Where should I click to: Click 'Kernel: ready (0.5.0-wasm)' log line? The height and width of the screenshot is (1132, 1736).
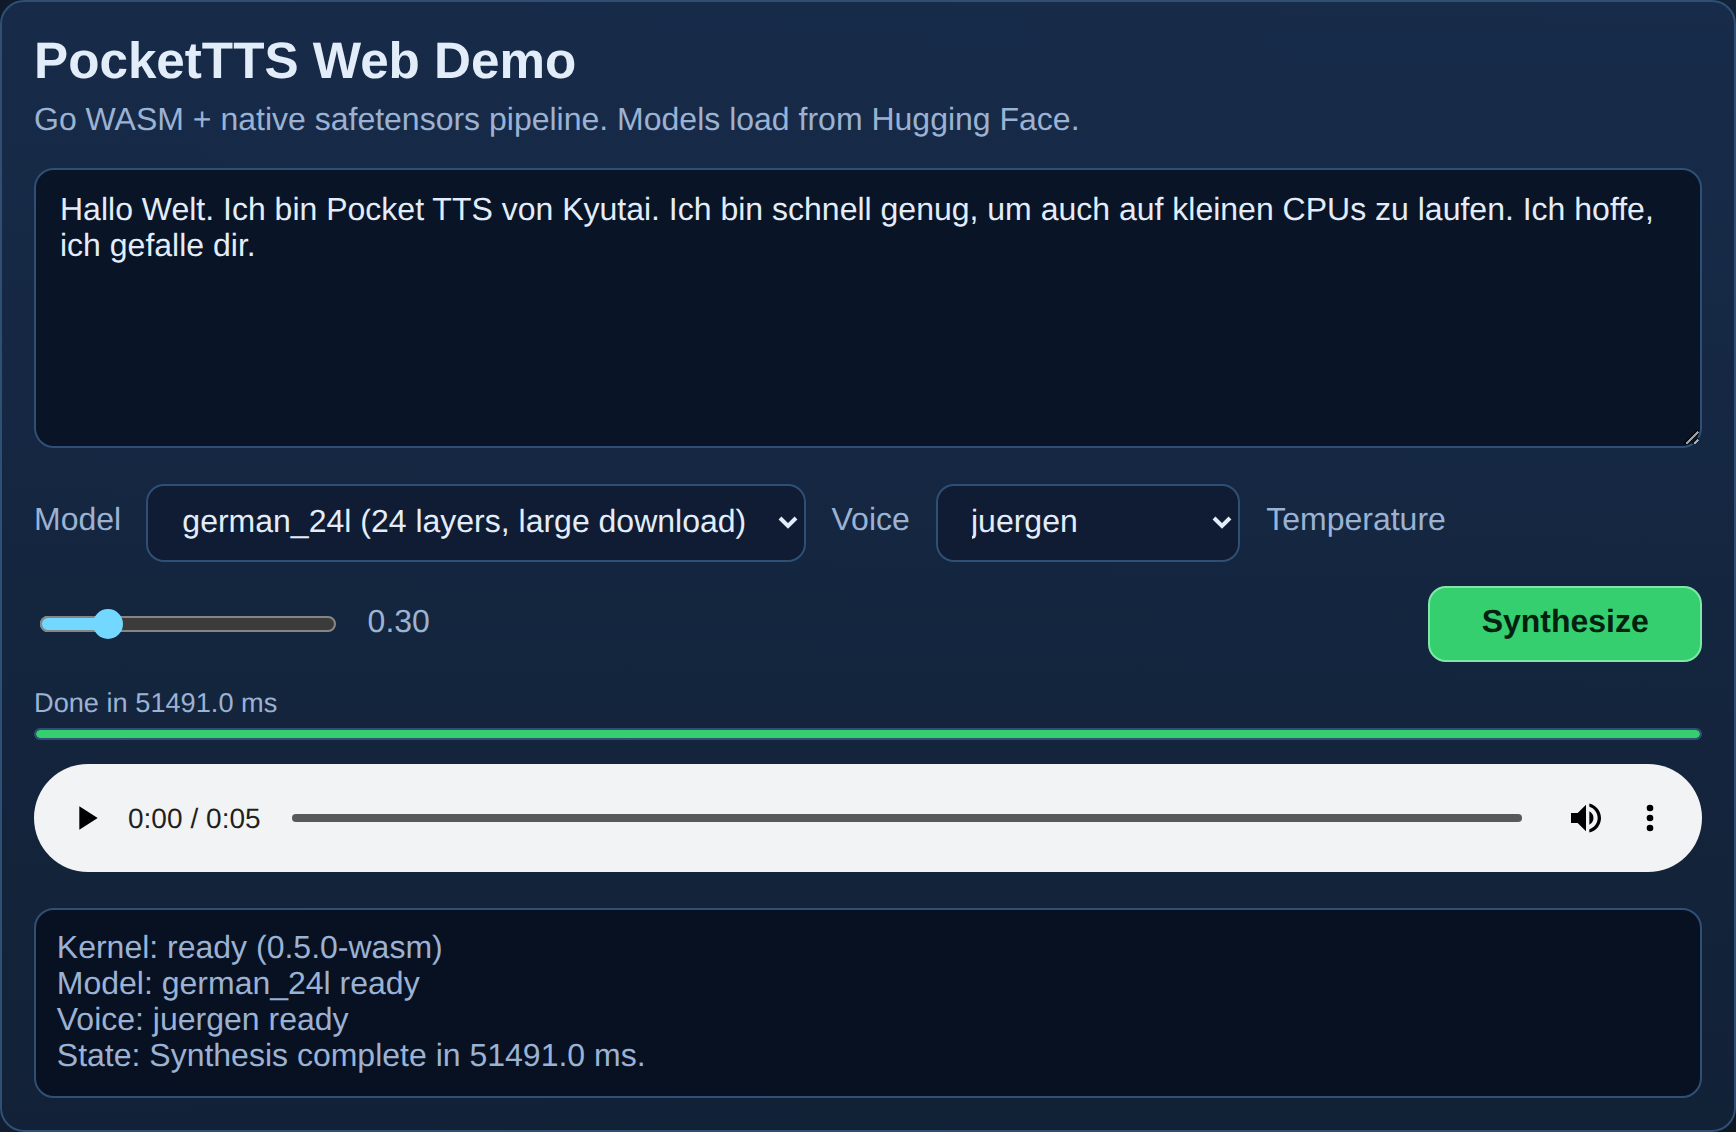[250, 947]
